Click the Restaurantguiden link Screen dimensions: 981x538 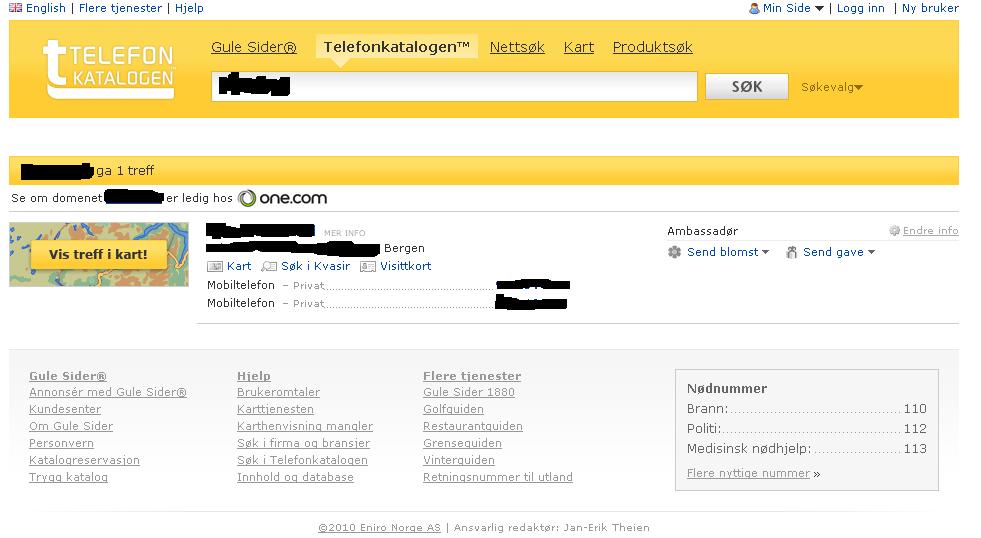pyautogui.click(x=472, y=426)
